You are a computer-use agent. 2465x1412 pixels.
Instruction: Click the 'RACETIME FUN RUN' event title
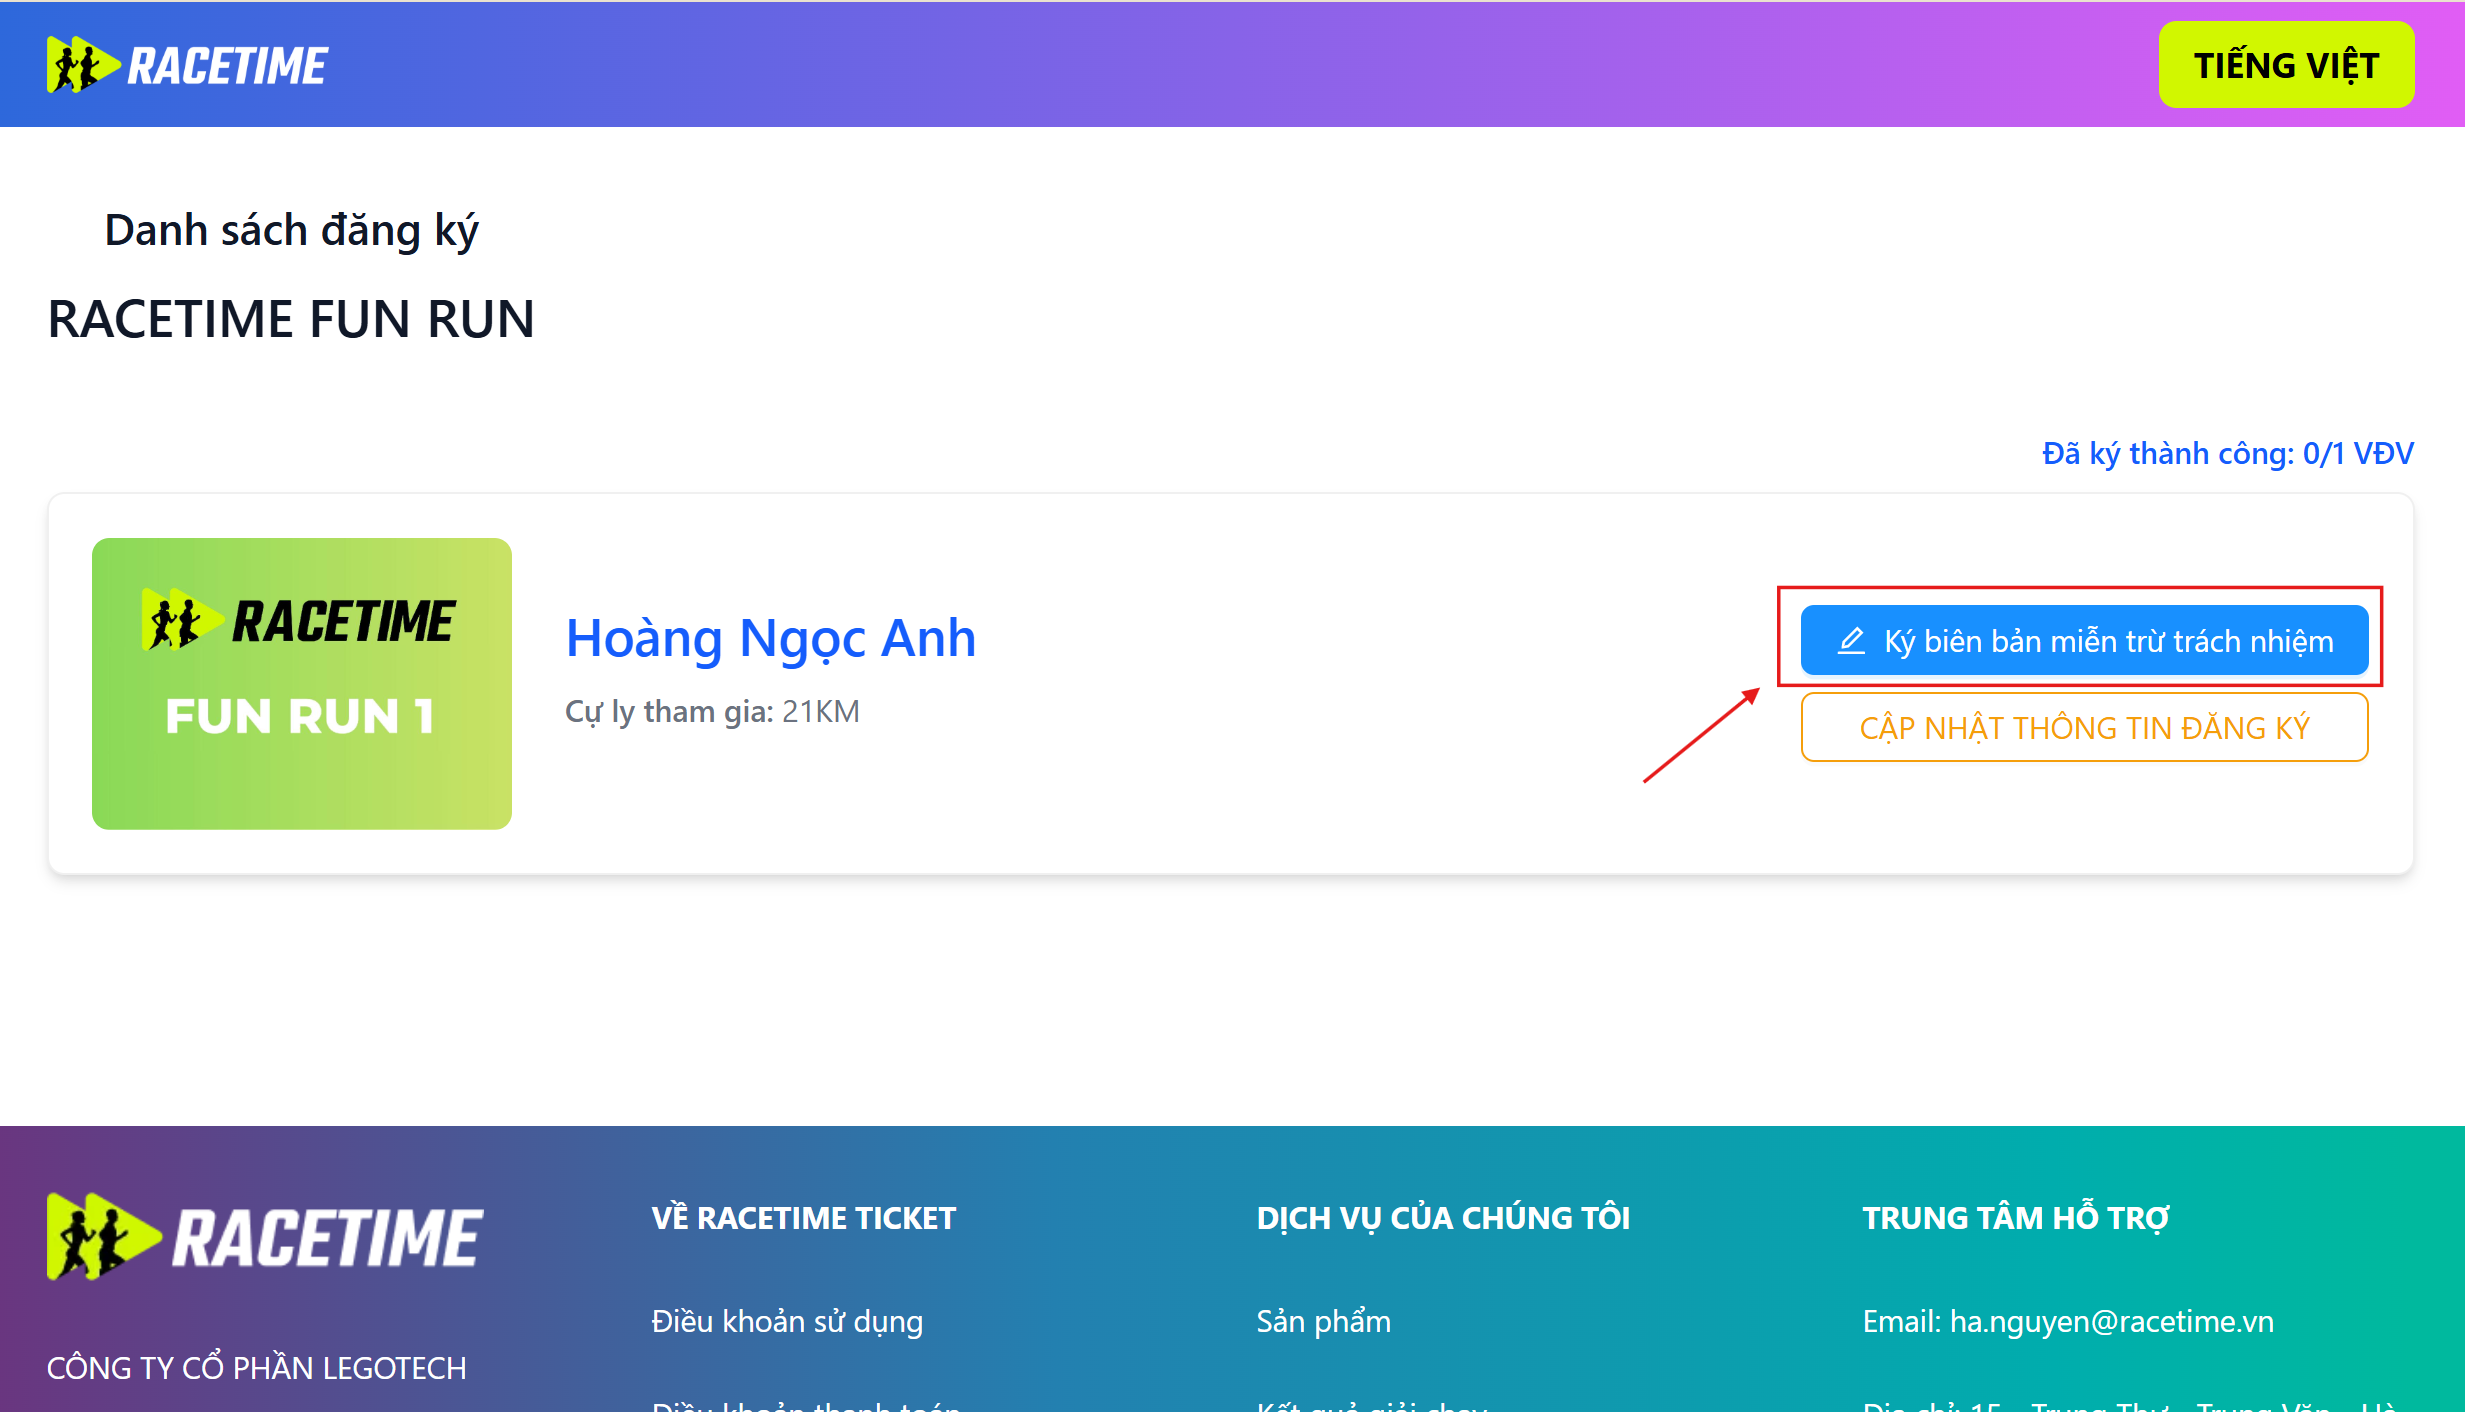(291, 319)
